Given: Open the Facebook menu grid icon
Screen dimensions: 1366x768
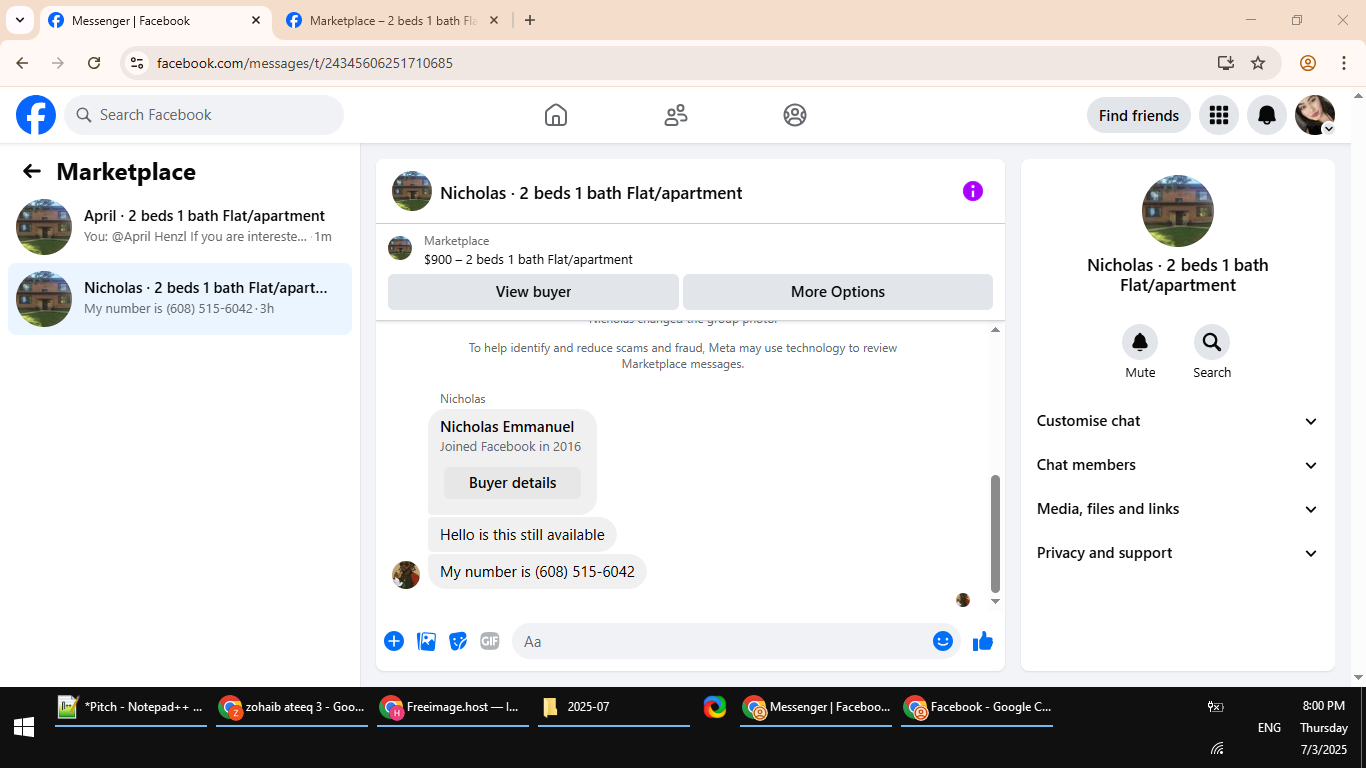Looking at the screenshot, I should point(1218,115).
